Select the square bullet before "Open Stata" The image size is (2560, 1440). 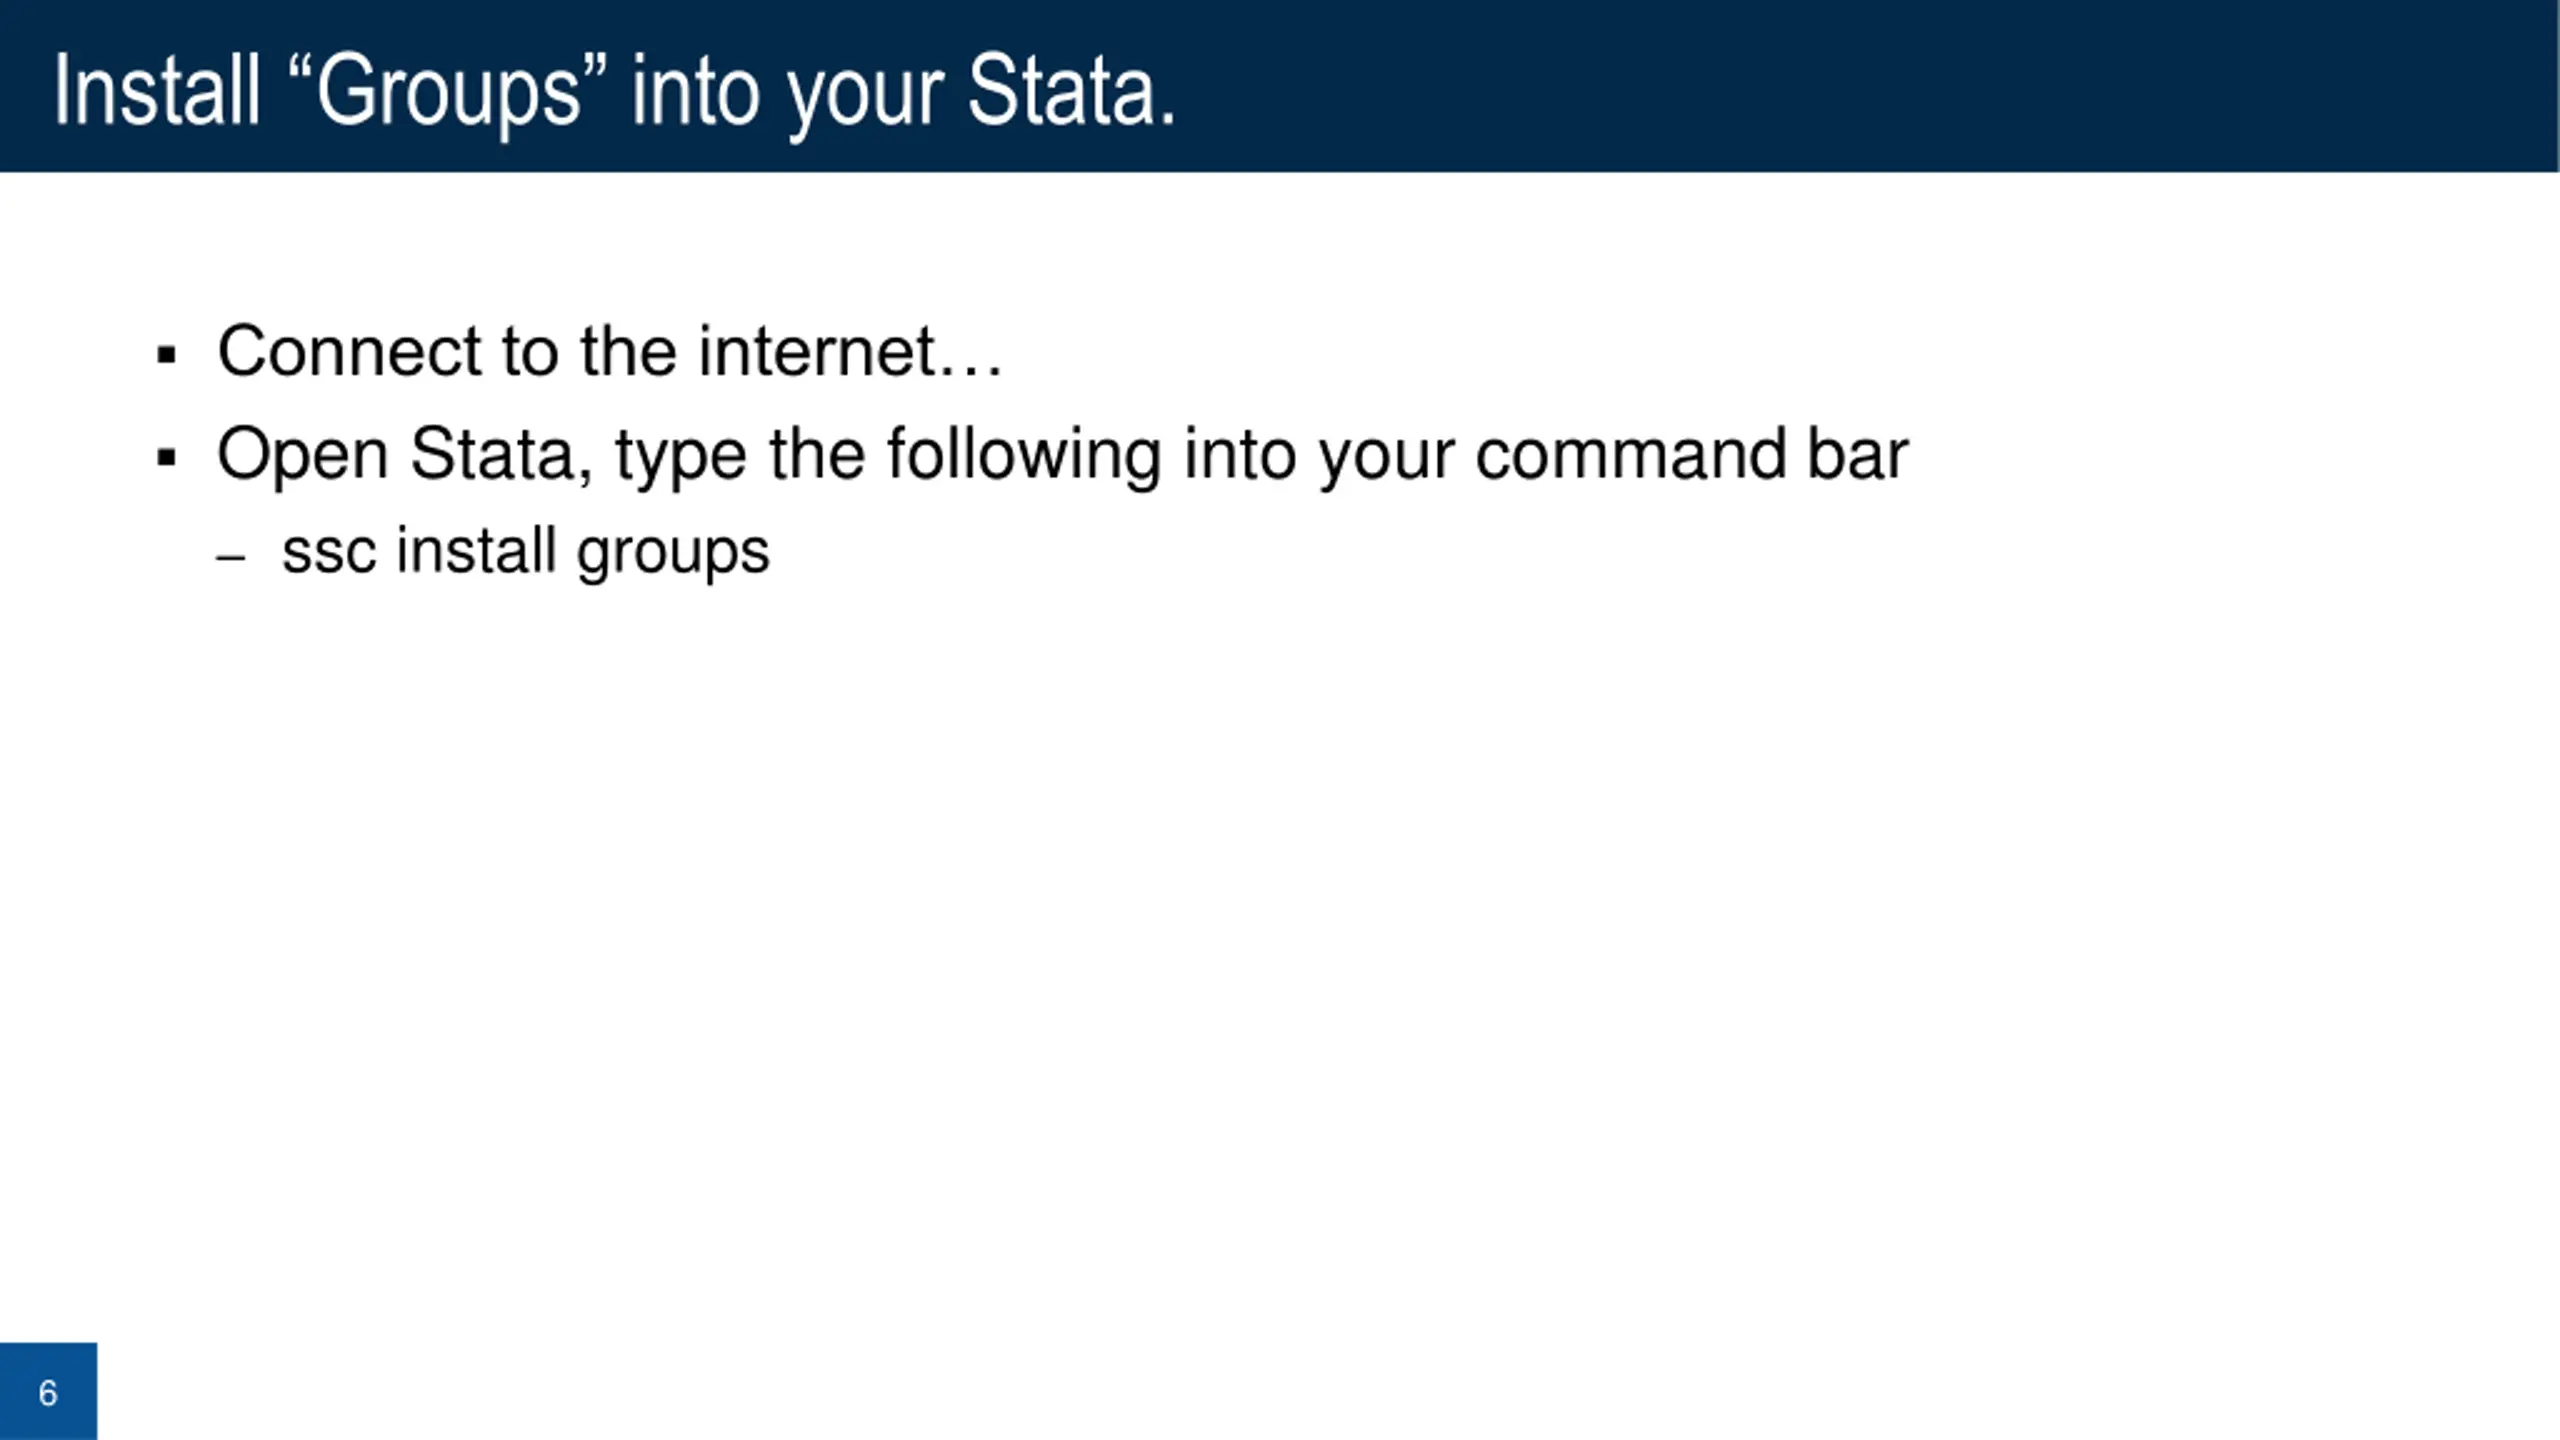click(167, 457)
